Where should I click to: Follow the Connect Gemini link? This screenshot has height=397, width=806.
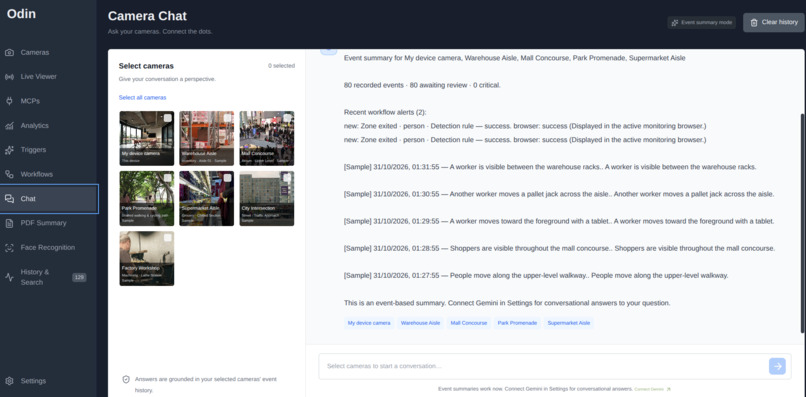tap(649, 389)
